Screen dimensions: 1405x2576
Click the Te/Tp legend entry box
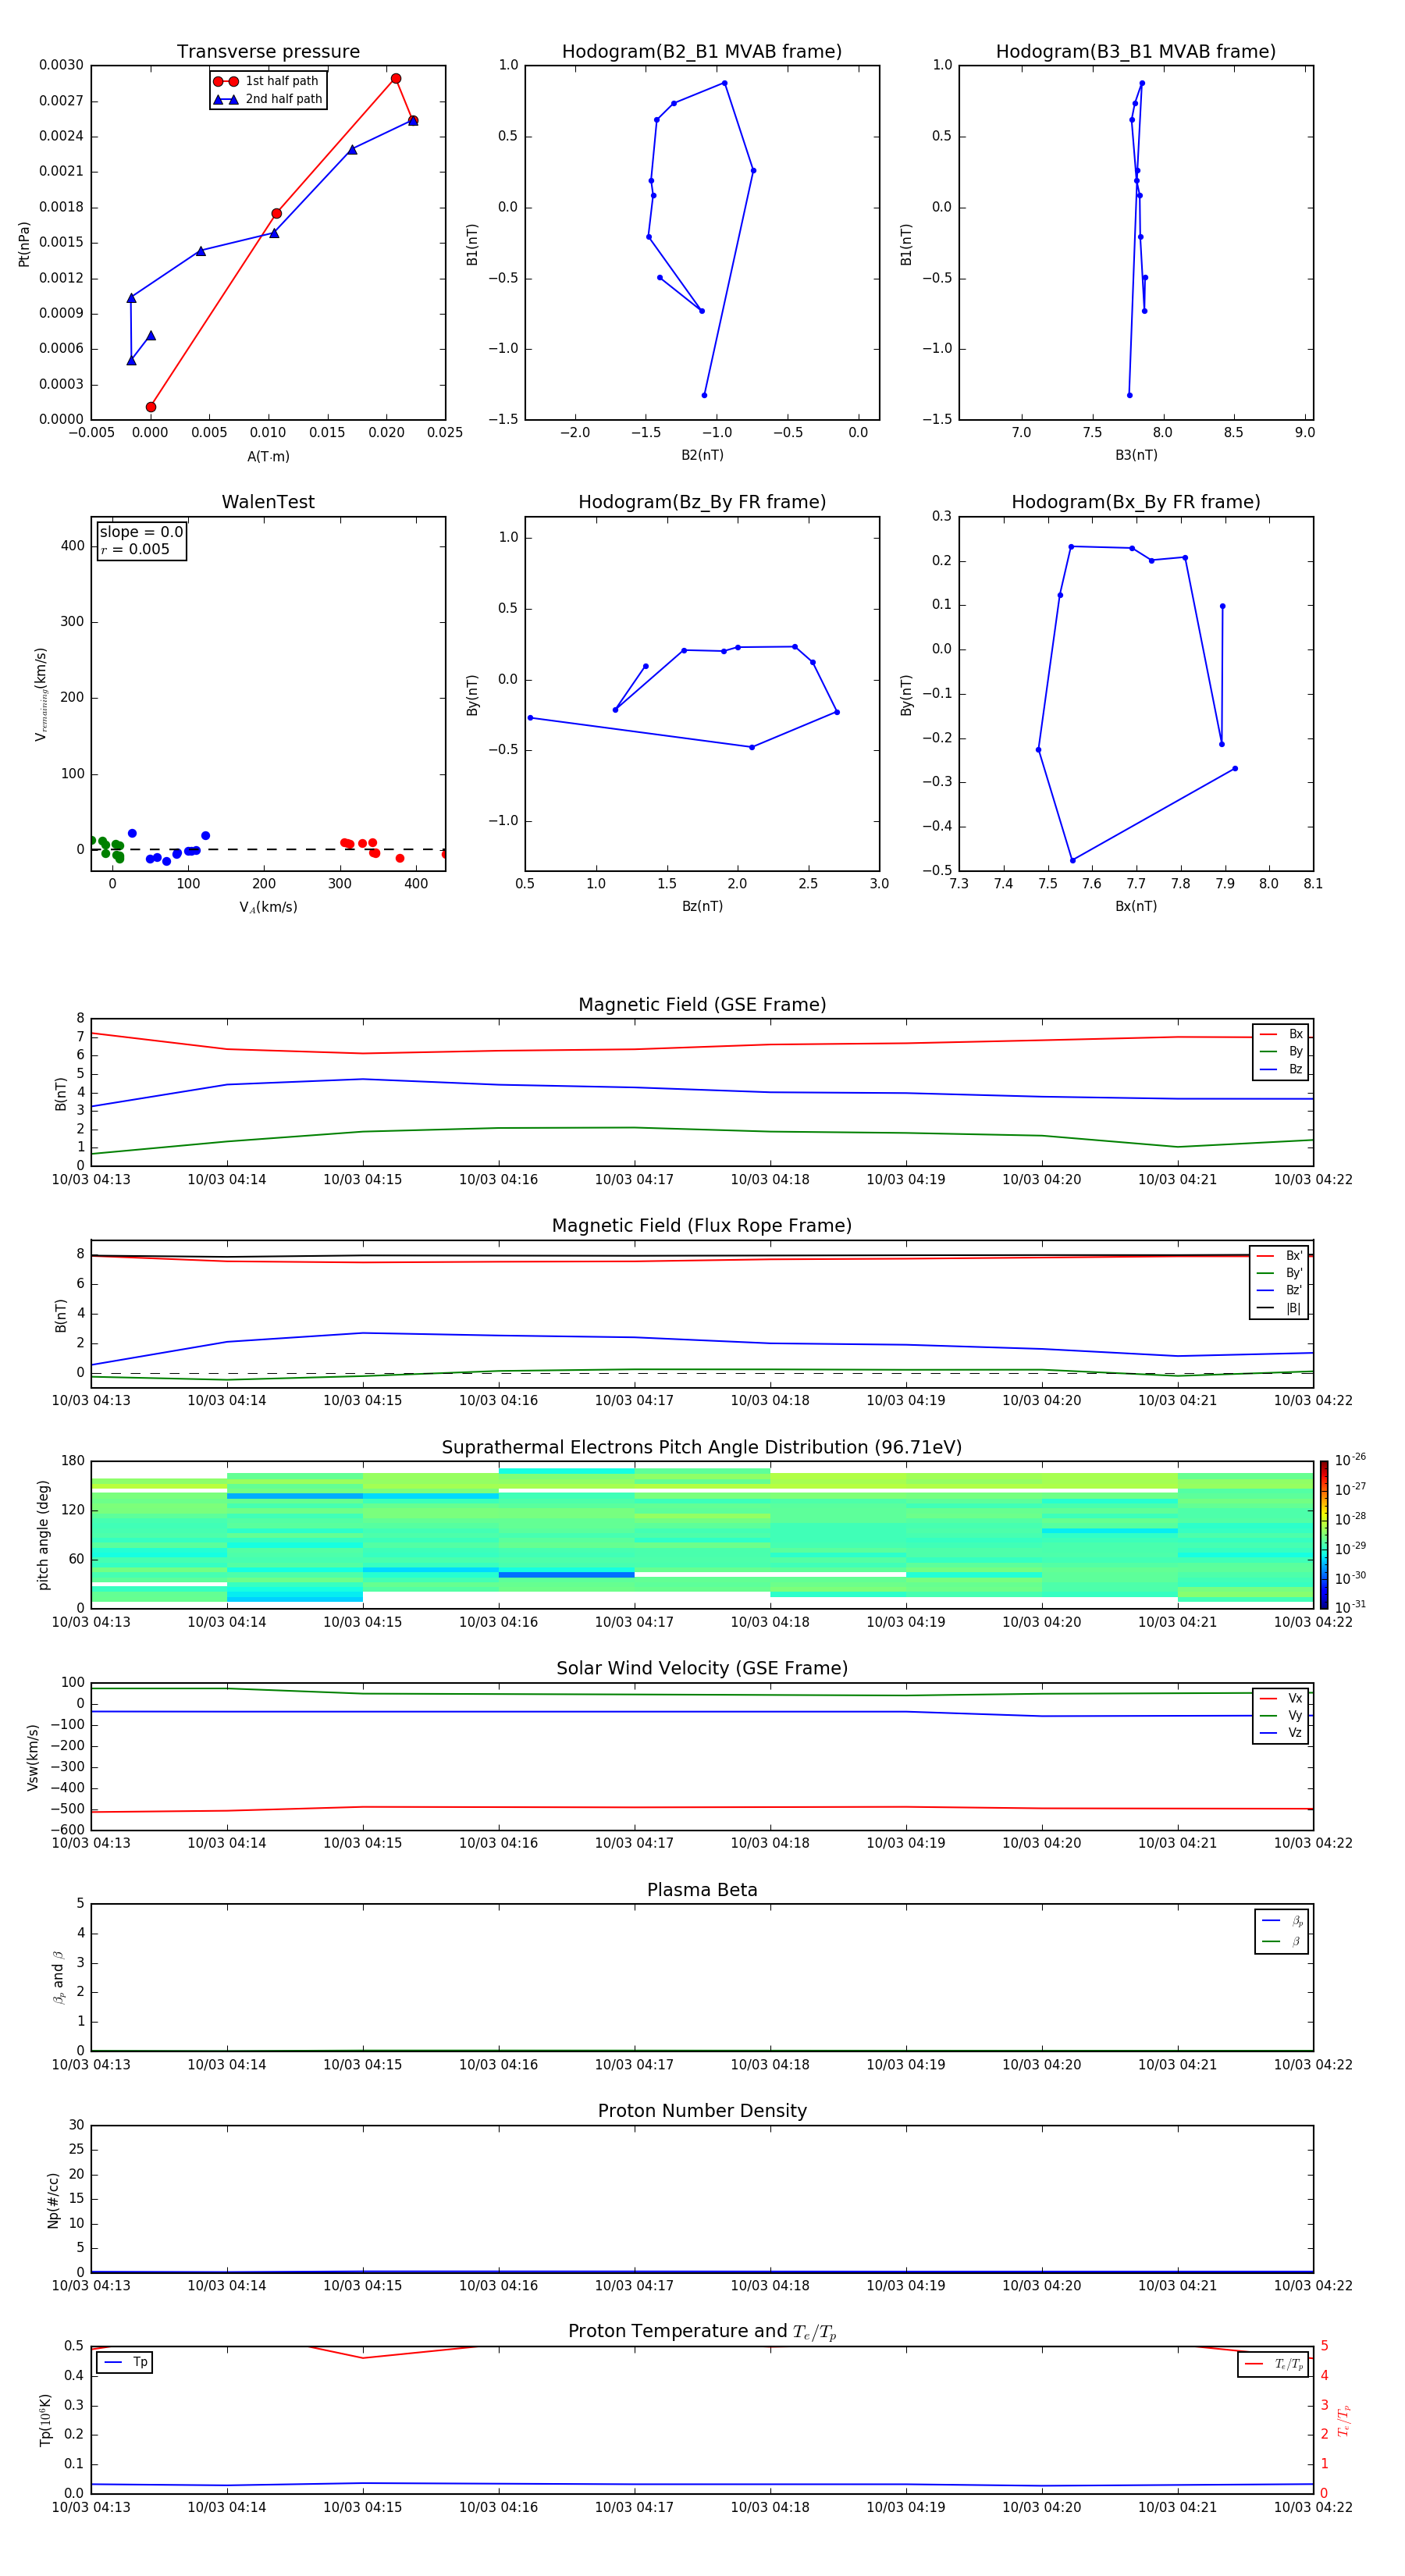coord(1273,2364)
